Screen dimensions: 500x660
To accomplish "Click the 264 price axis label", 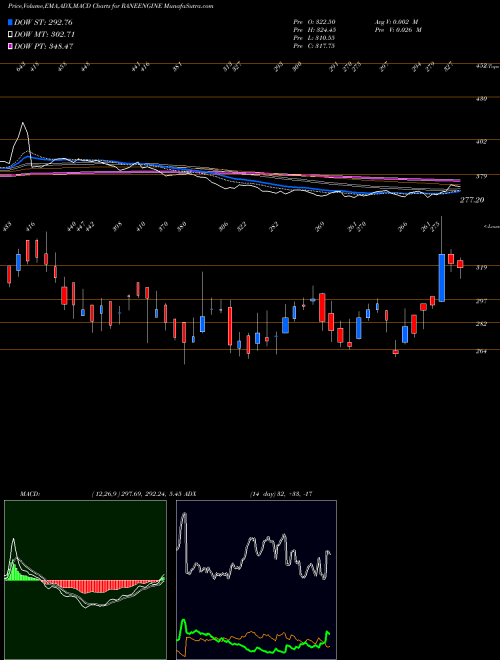I will (x=482, y=351).
